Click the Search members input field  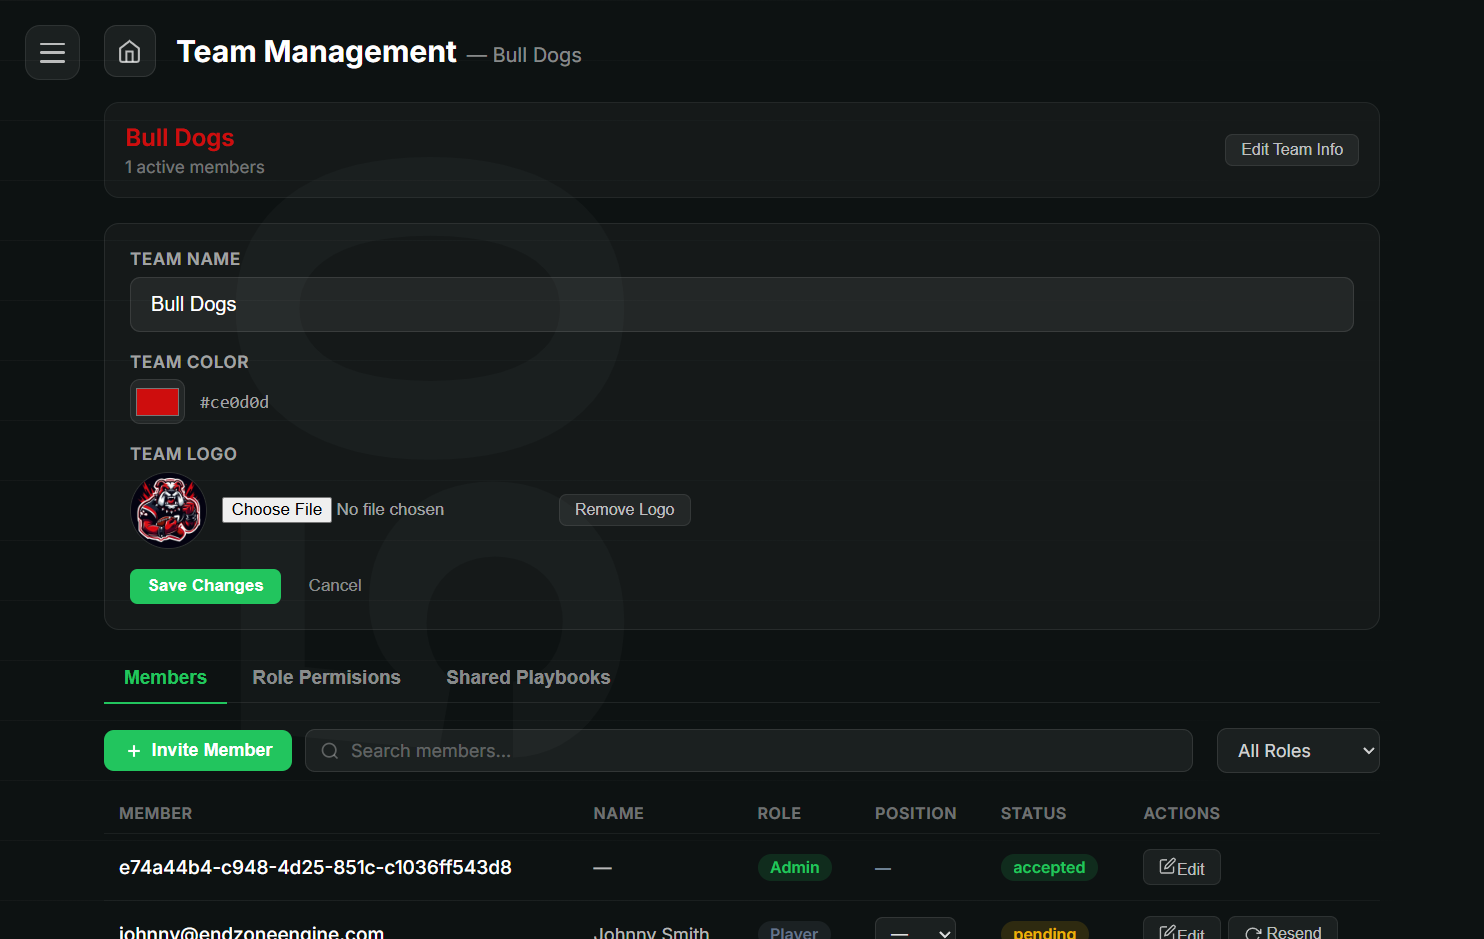pyautogui.click(x=749, y=751)
